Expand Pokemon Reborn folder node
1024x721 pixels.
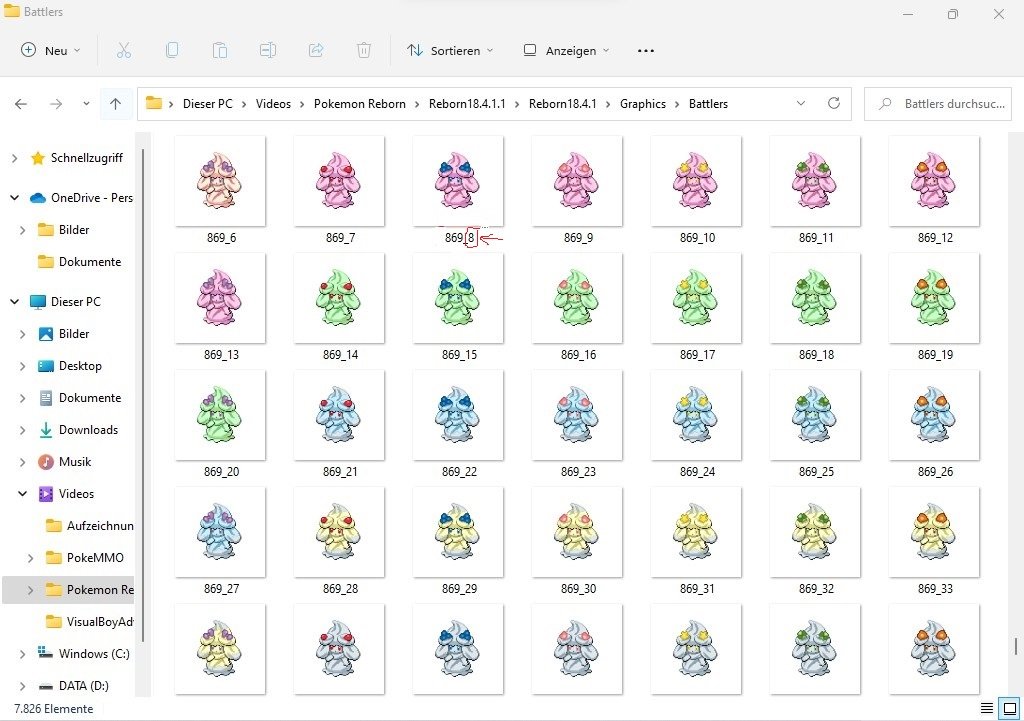(x=30, y=590)
